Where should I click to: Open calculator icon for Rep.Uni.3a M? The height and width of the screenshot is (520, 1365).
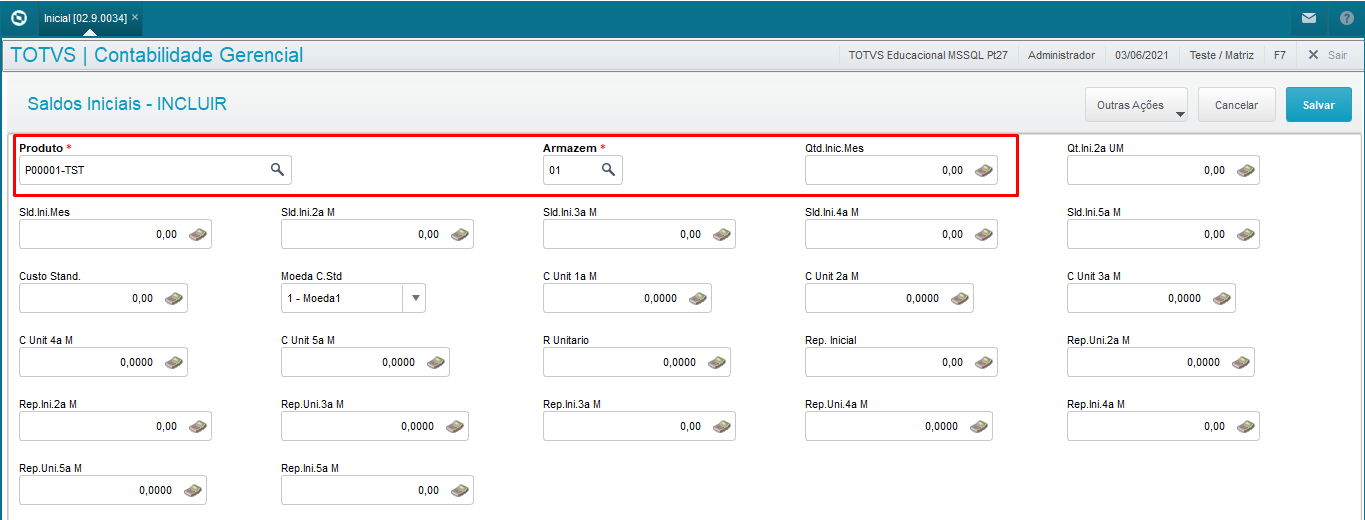click(456, 427)
